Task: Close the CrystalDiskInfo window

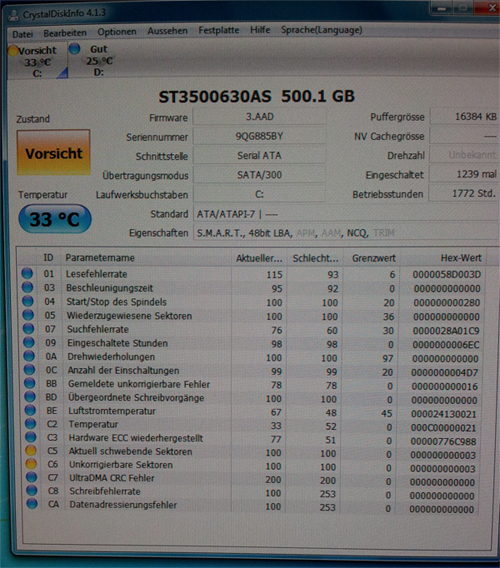Action: point(489,8)
